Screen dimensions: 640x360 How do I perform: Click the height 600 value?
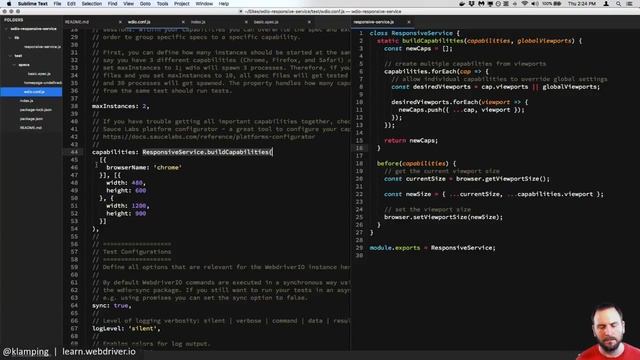coord(140,191)
